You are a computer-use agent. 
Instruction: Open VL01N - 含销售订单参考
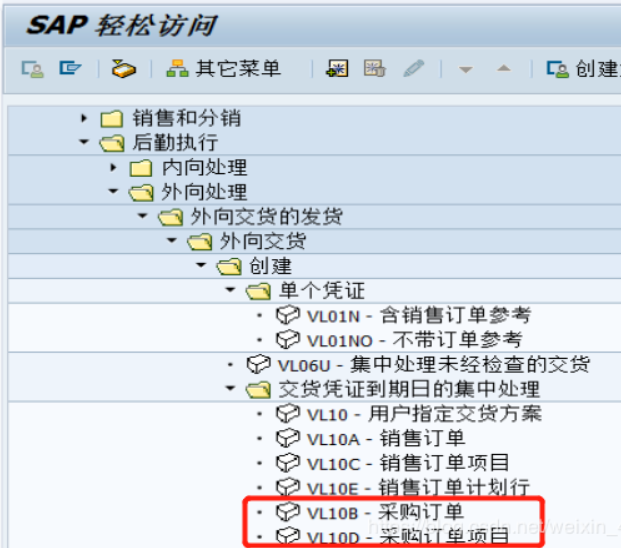point(419,316)
